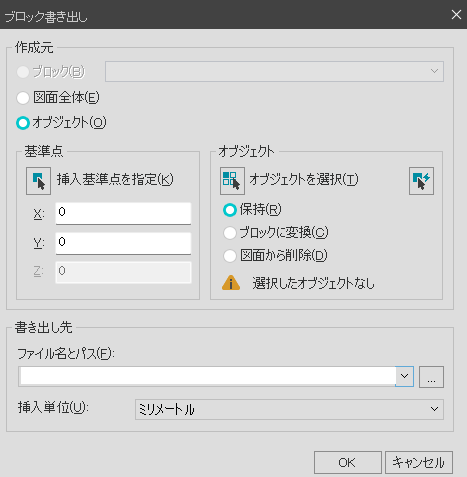Close the ブロック書き出し dialog with X

(456, 15)
